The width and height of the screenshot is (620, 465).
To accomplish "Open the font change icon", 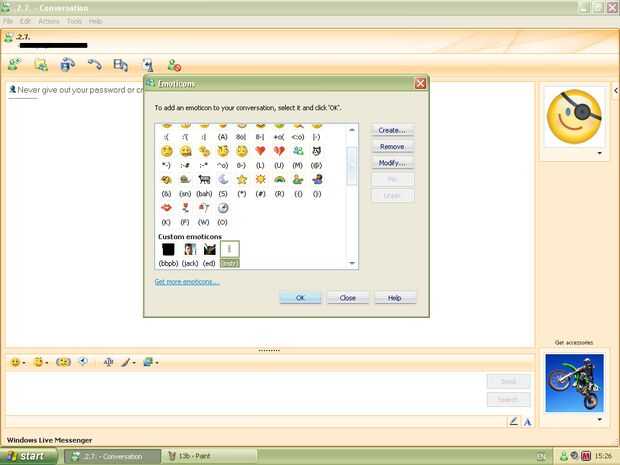I will click(x=108, y=362).
